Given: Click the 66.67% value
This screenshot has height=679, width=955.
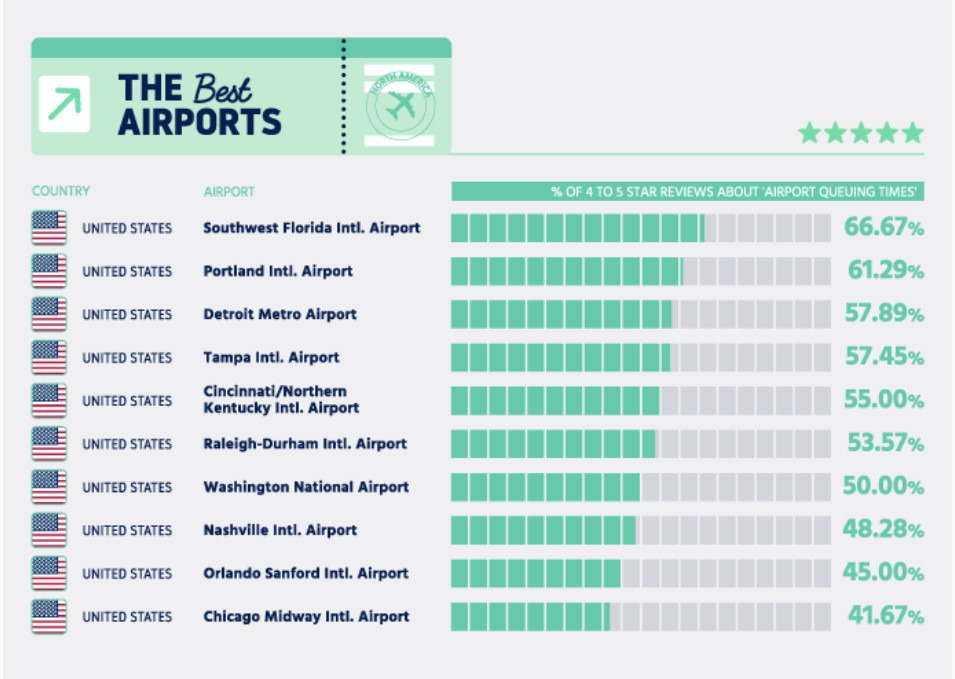Looking at the screenshot, I should [884, 227].
